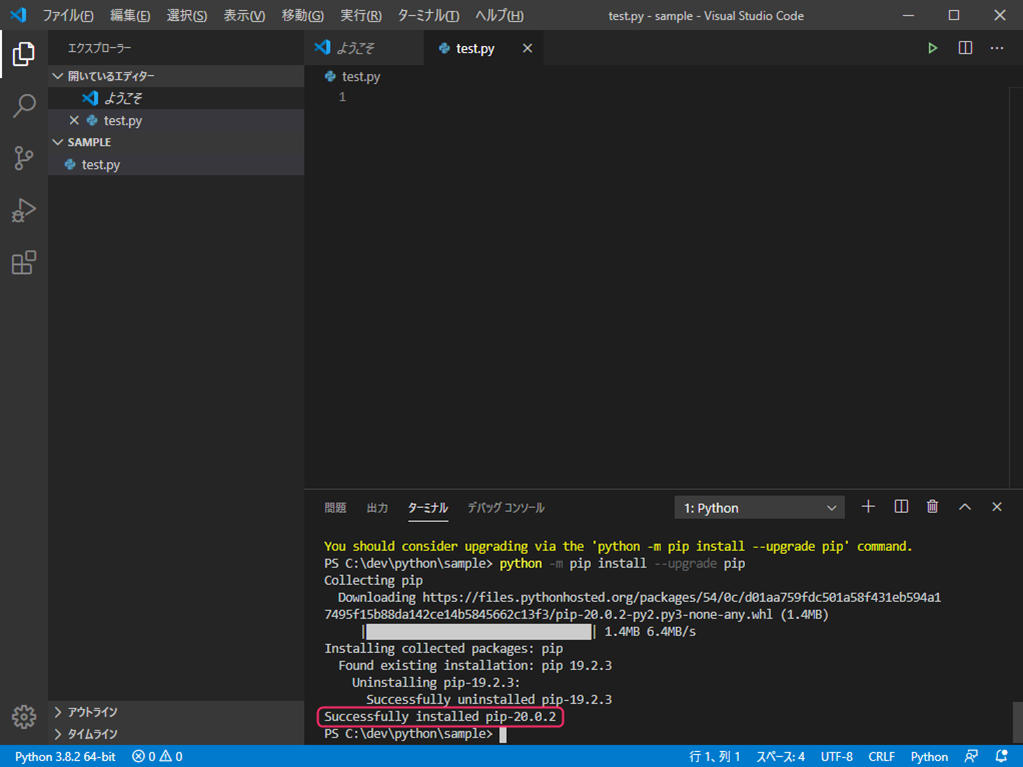Switch to the 問題 panel tab
This screenshot has height=767, width=1023.
click(335, 507)
